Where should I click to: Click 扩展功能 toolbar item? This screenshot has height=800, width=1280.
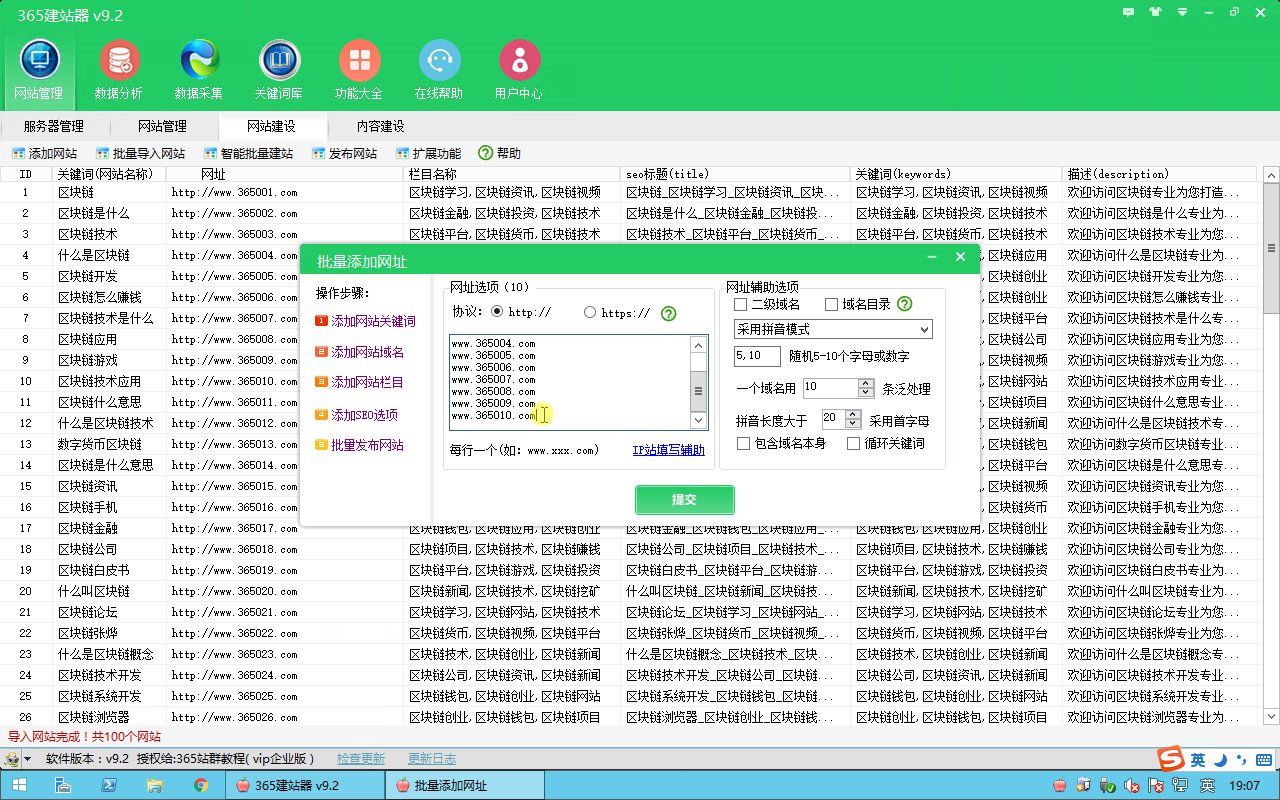click(429, 153)
